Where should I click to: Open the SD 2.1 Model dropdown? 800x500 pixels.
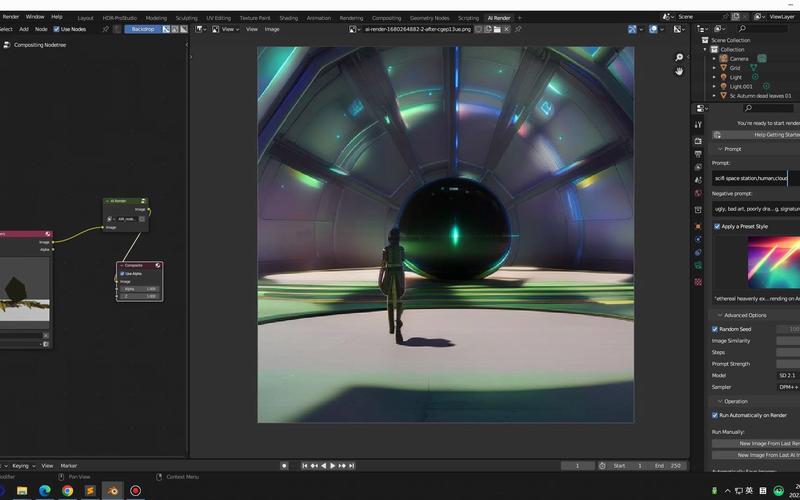[788, 376]
